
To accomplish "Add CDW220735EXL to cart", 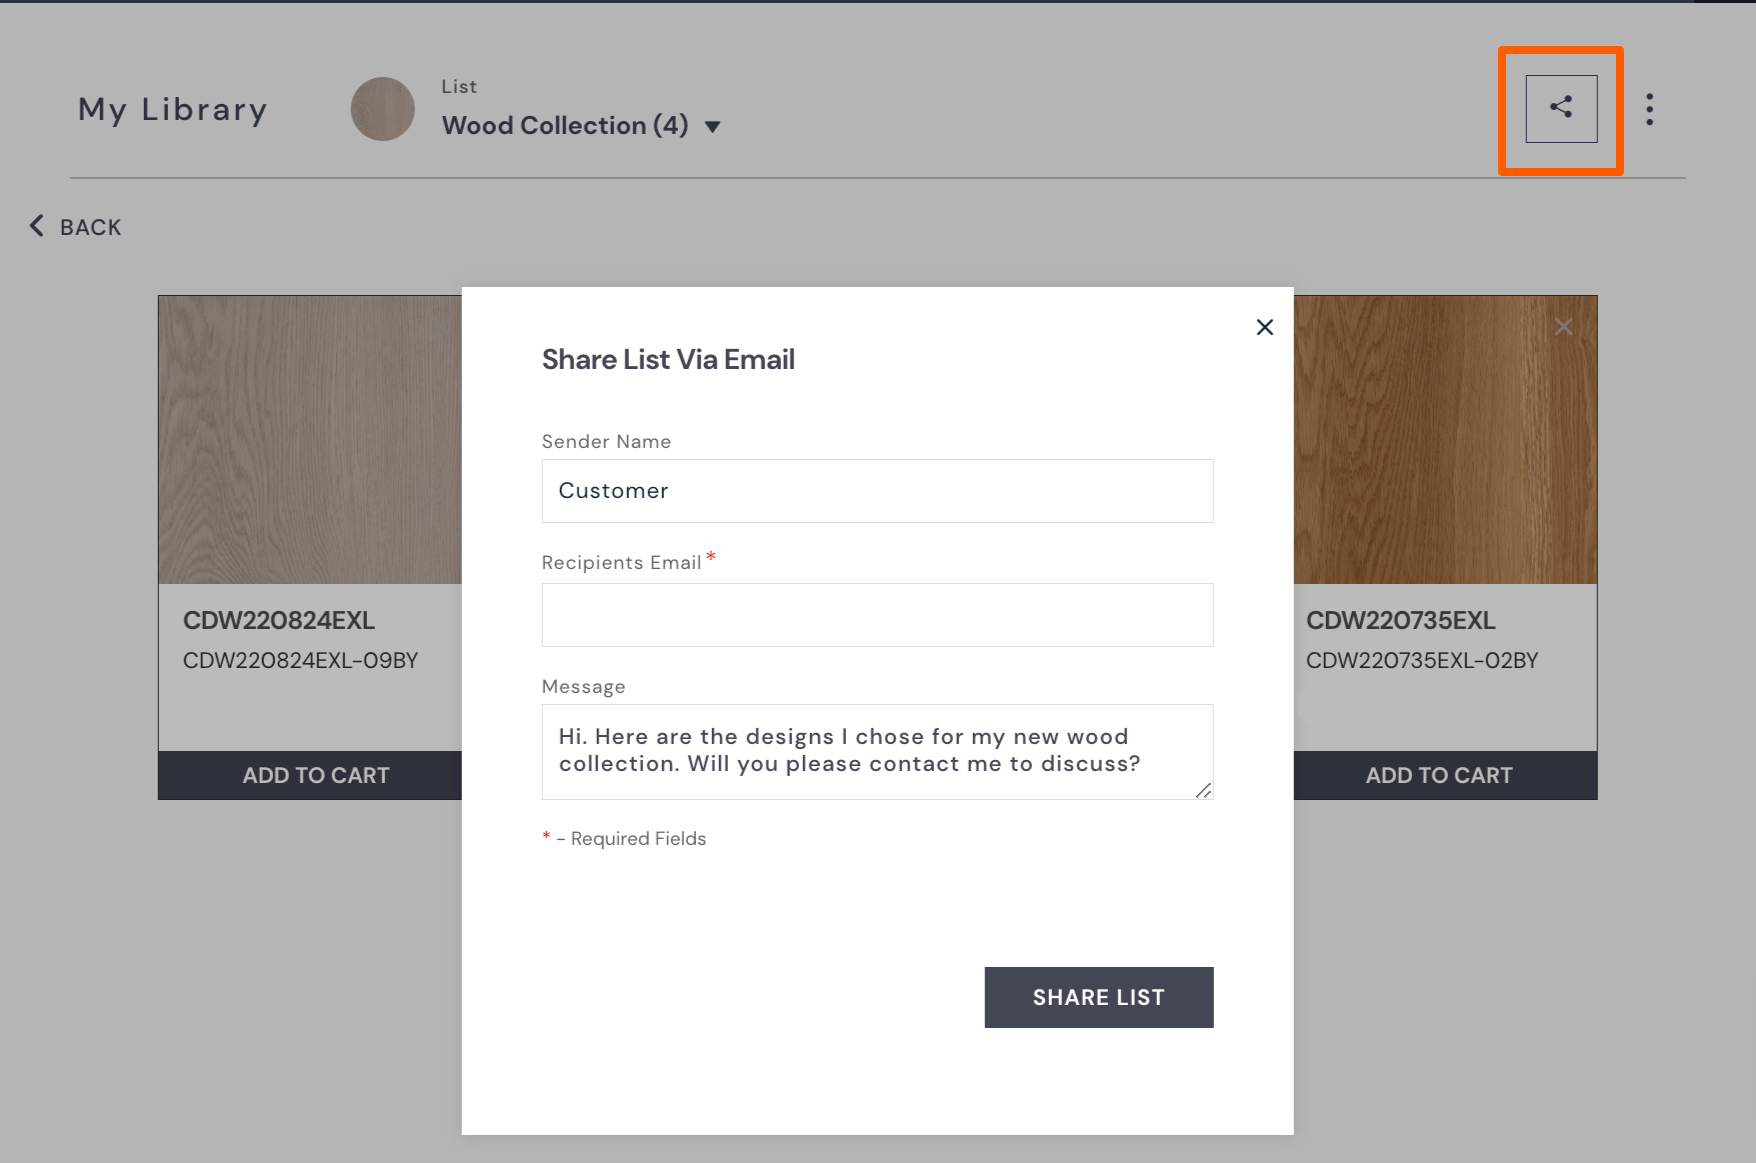I will coord(1439,775).
